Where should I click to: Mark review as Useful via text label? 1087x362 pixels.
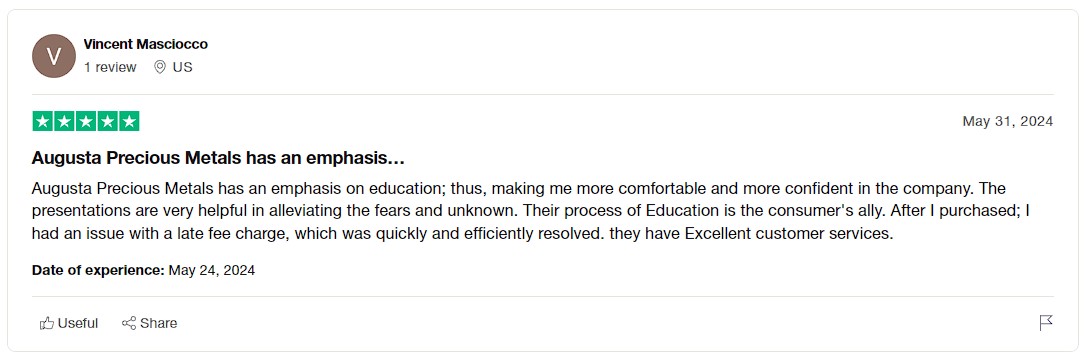pyautogui.click(x=78, y=323)
